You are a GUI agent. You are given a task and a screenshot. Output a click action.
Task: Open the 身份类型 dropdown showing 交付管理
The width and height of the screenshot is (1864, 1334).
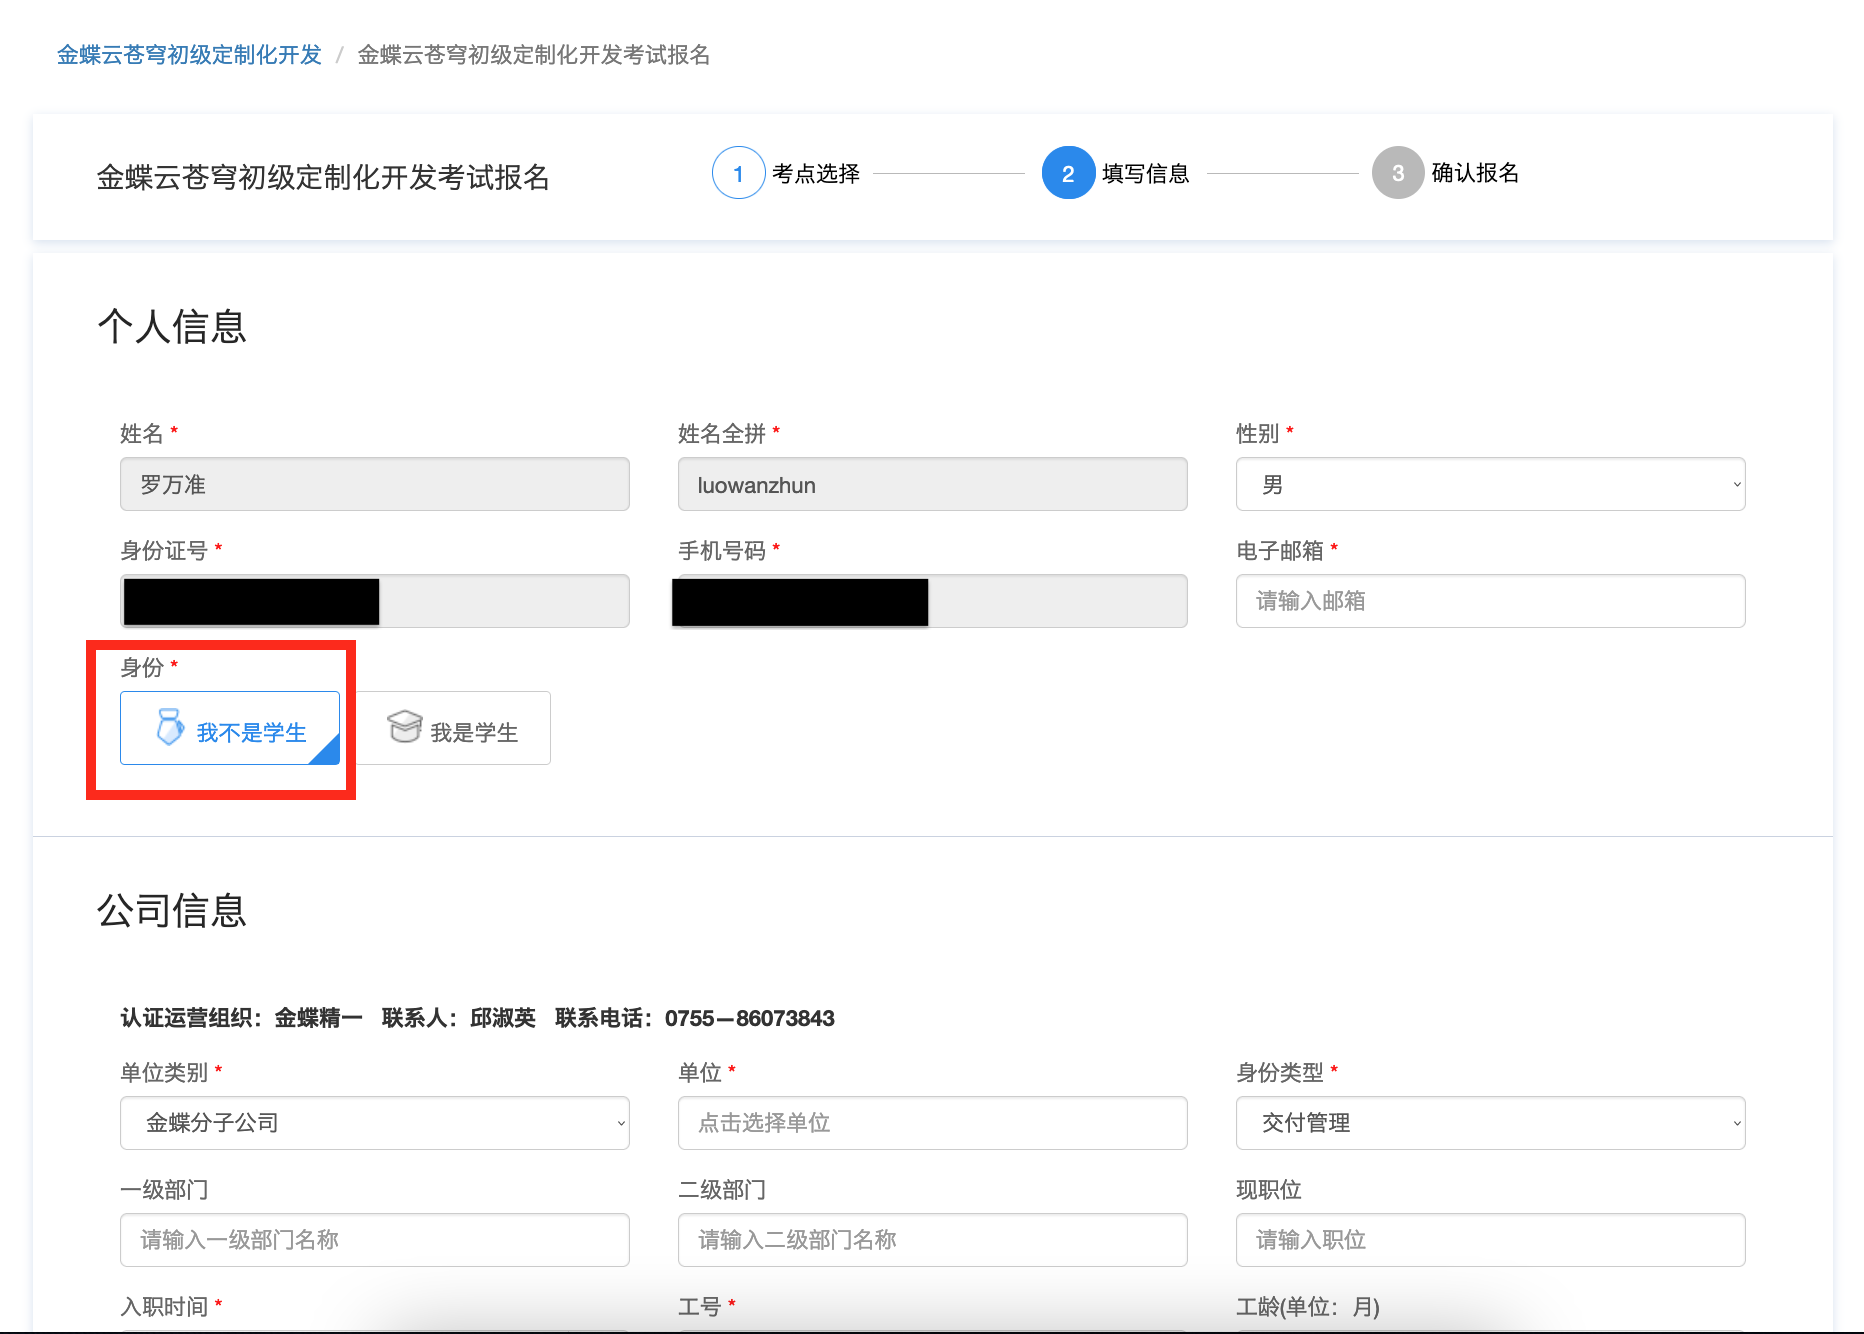tap(1490, 1123)
